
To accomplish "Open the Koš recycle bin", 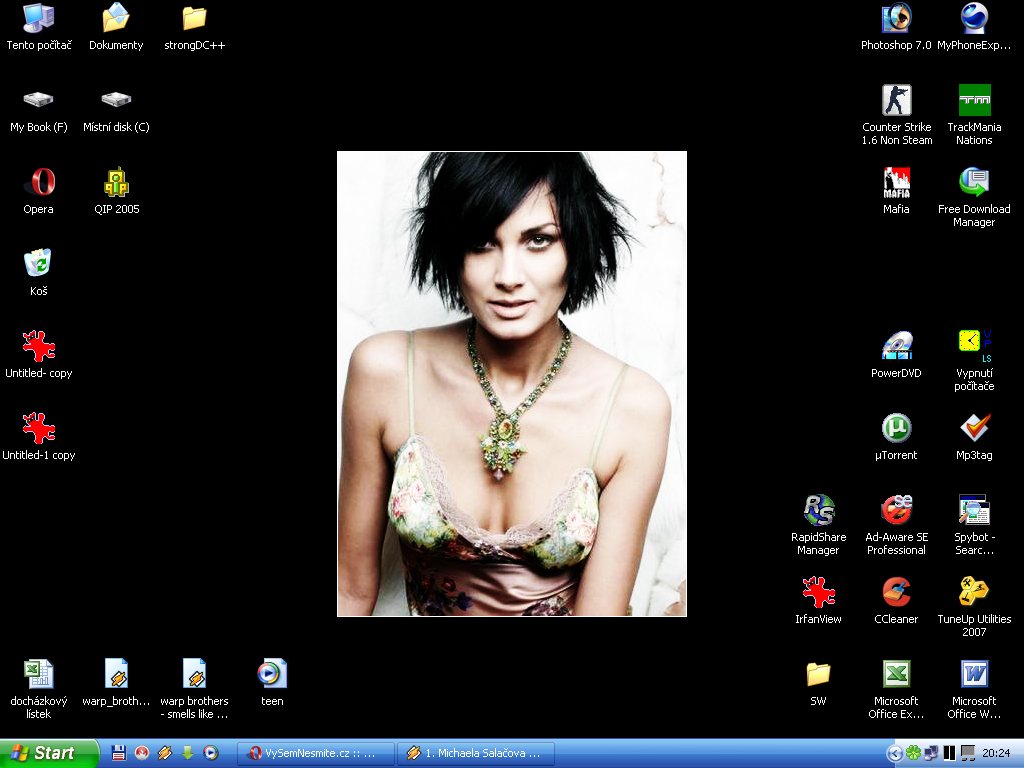I will (39, 265).
